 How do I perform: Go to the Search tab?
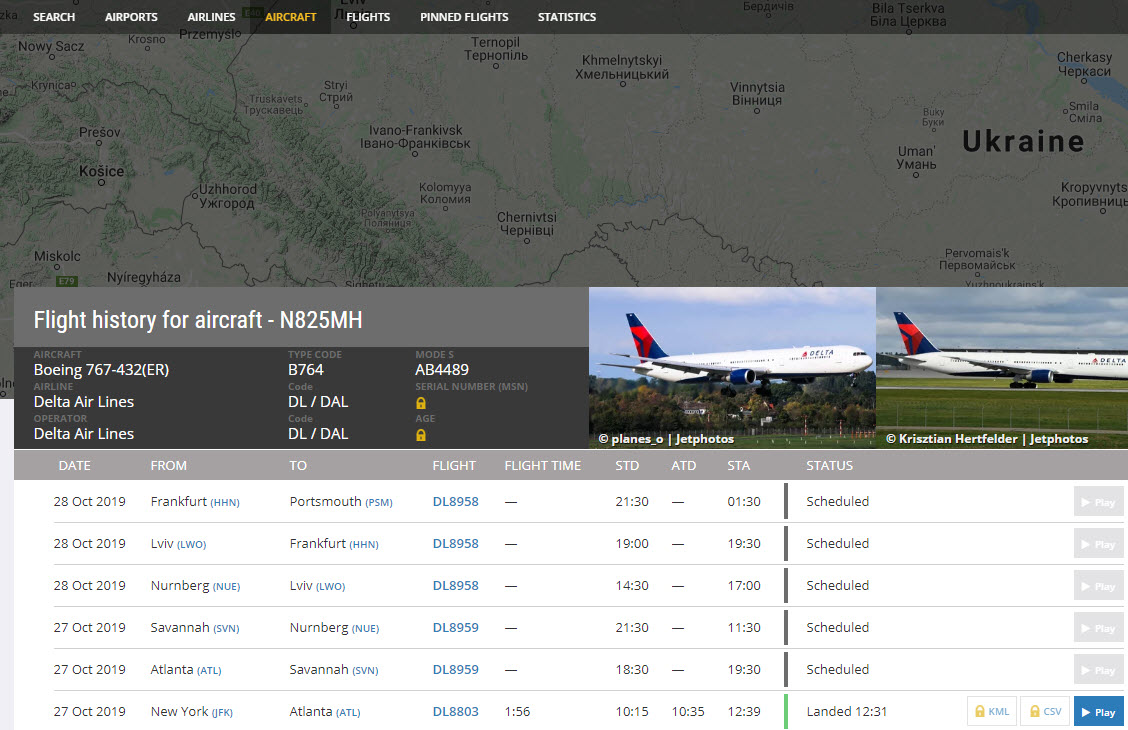[54, 17]
